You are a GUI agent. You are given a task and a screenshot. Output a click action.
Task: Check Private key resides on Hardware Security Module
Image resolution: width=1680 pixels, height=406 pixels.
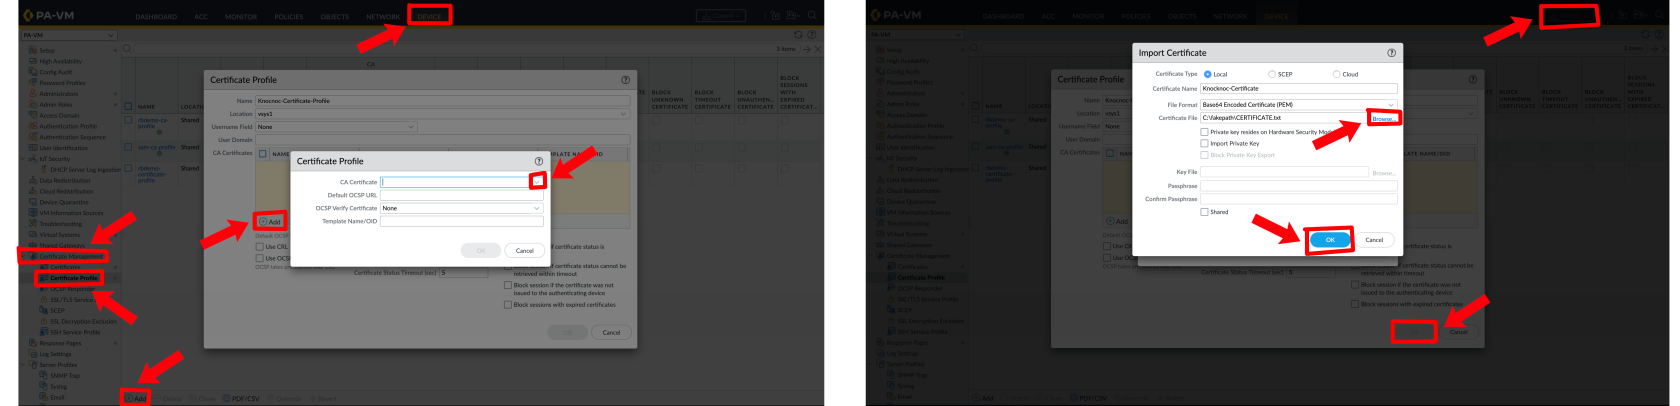1204,132
